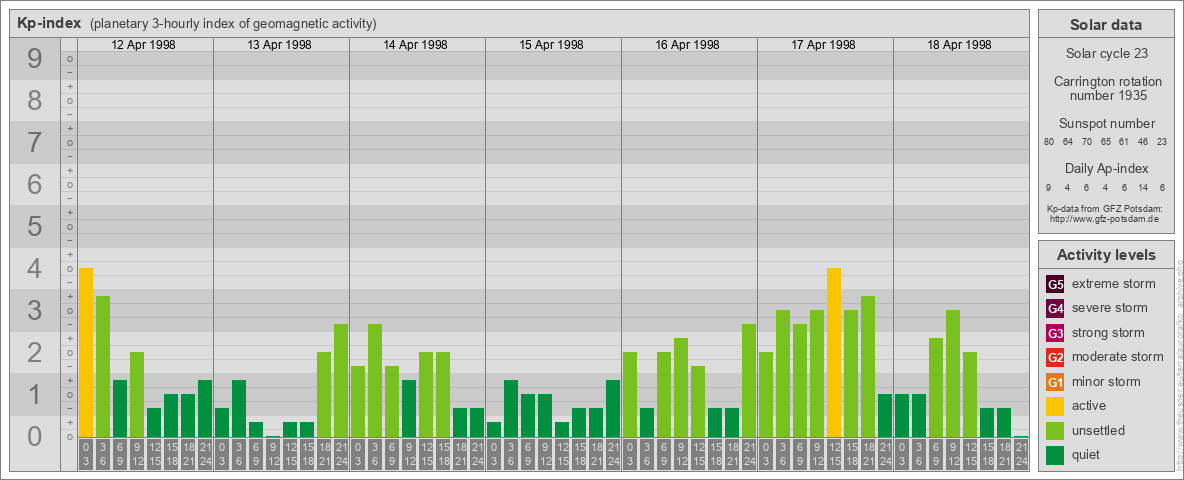This screenshot has height=480, width=1184.
Task: Click the 15 Apr 1998 date header
Action: click(x=551, y=45)
